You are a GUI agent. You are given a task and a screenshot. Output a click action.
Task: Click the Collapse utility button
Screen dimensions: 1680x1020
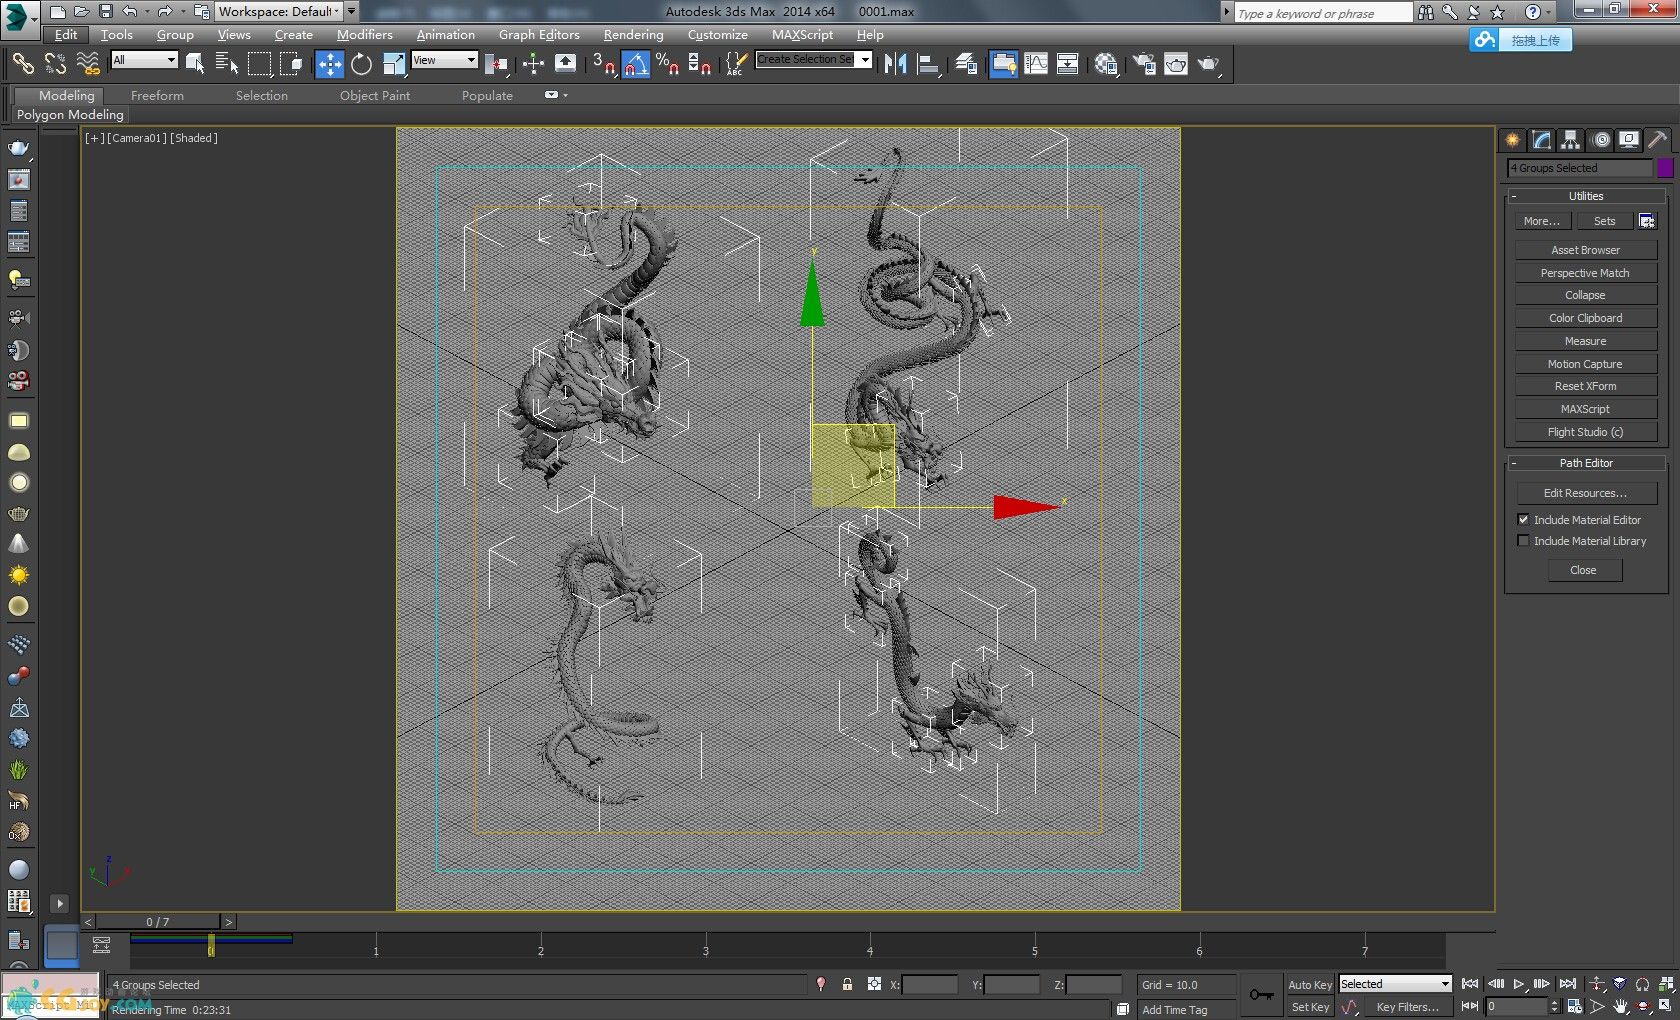(1585, 295)
